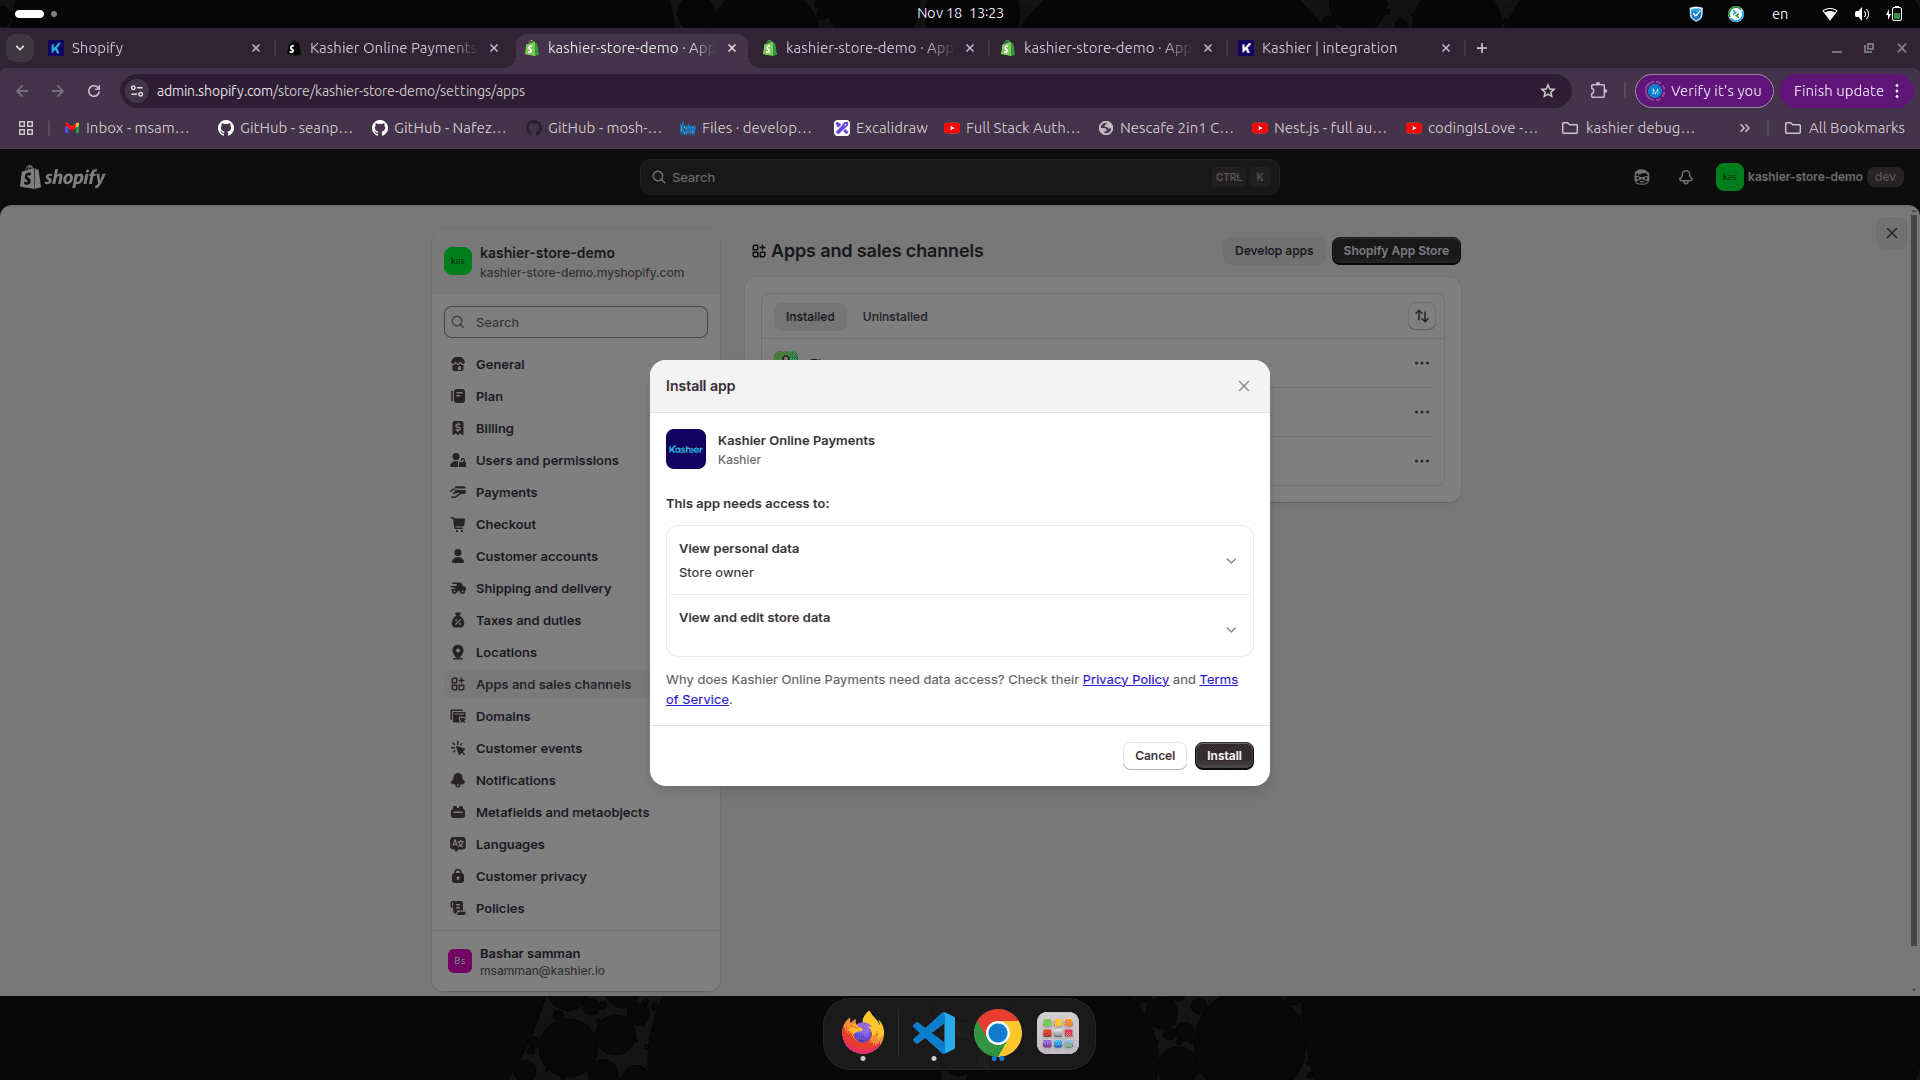The height and width of the screenshot is (1080, 1920).
Task: Click the Develop apps button
Action: coord(1274,251)
